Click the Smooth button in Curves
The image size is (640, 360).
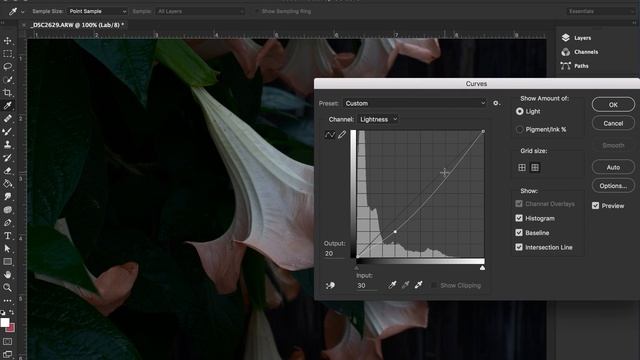613,145
